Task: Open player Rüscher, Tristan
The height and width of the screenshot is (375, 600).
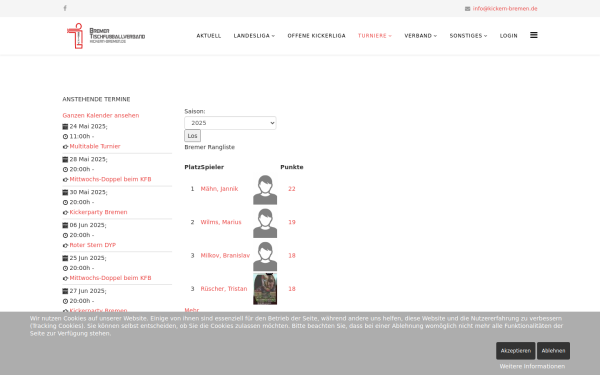Action: pyautogui.click(x=224, y=289)
